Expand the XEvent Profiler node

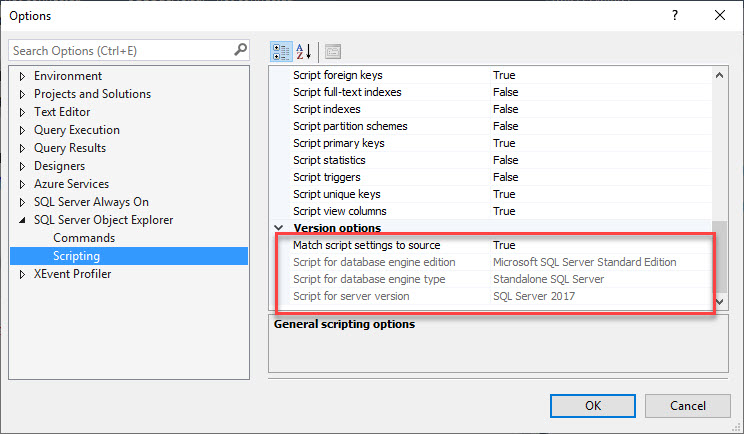tap(22, 274)
